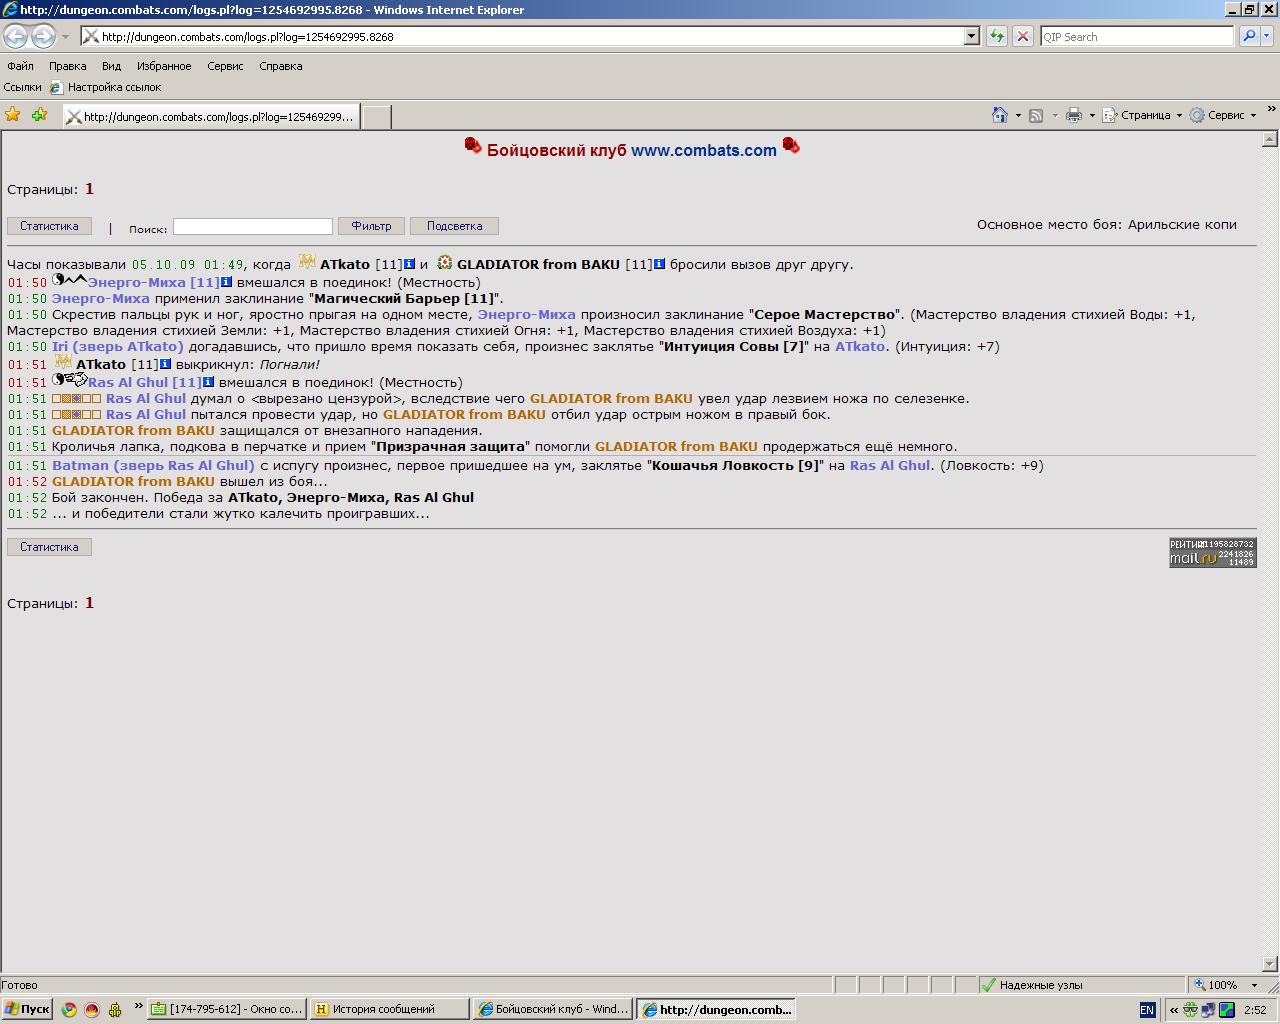The width and height of the screenshot is (1280, 1024).
Task: Click the QIP Search input box
Action: (x=1137, y=36)
